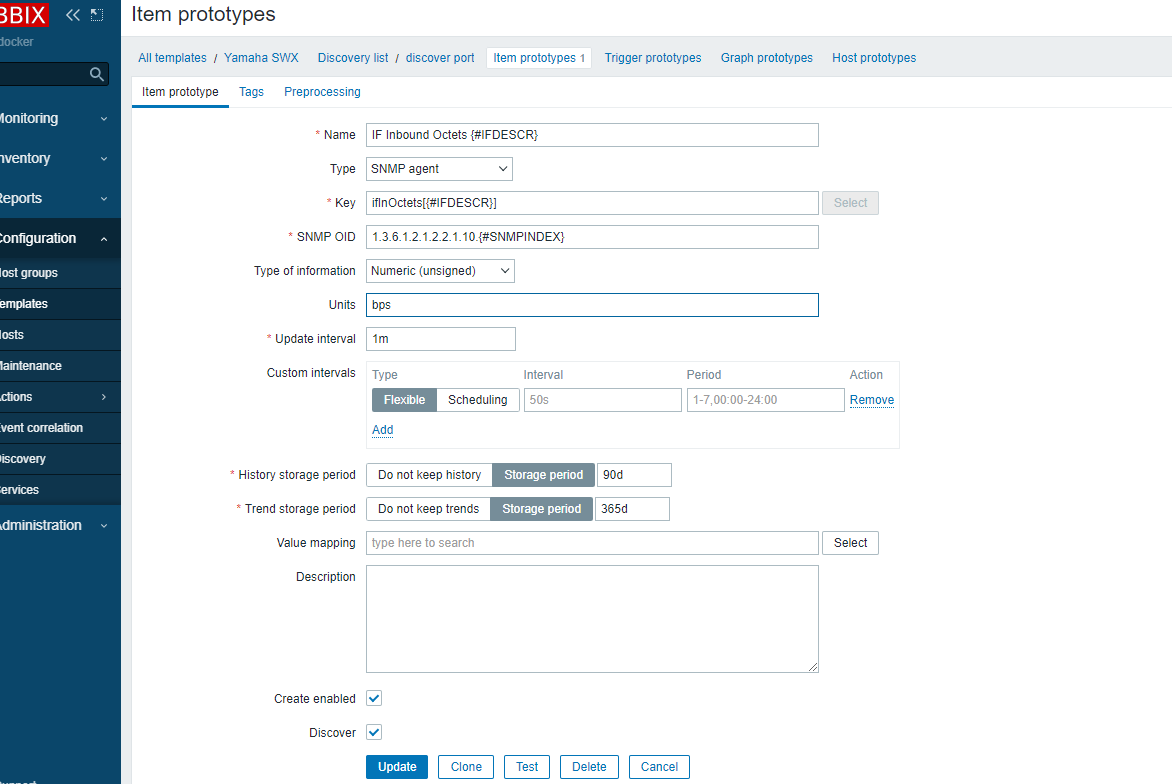Focus the Name input field
The image size is (1172, 784).
[x=592, y=135]
